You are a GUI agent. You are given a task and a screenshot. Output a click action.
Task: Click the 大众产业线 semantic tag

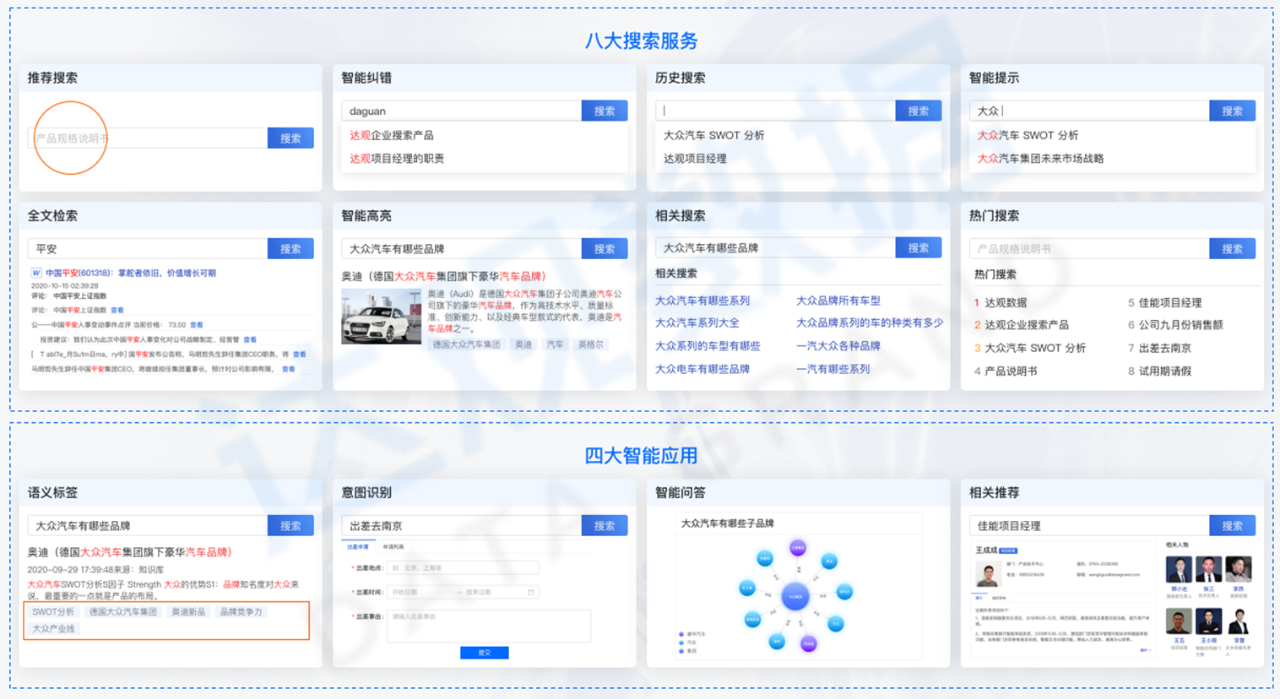tap(53, 629)
